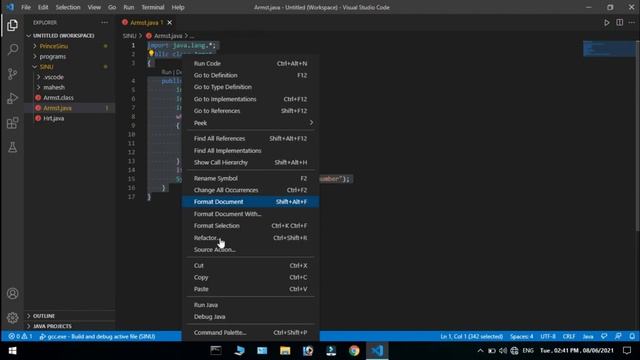Open the Testing flask view
The width and height of the screenshot is (640, 360).
[13, 147]
